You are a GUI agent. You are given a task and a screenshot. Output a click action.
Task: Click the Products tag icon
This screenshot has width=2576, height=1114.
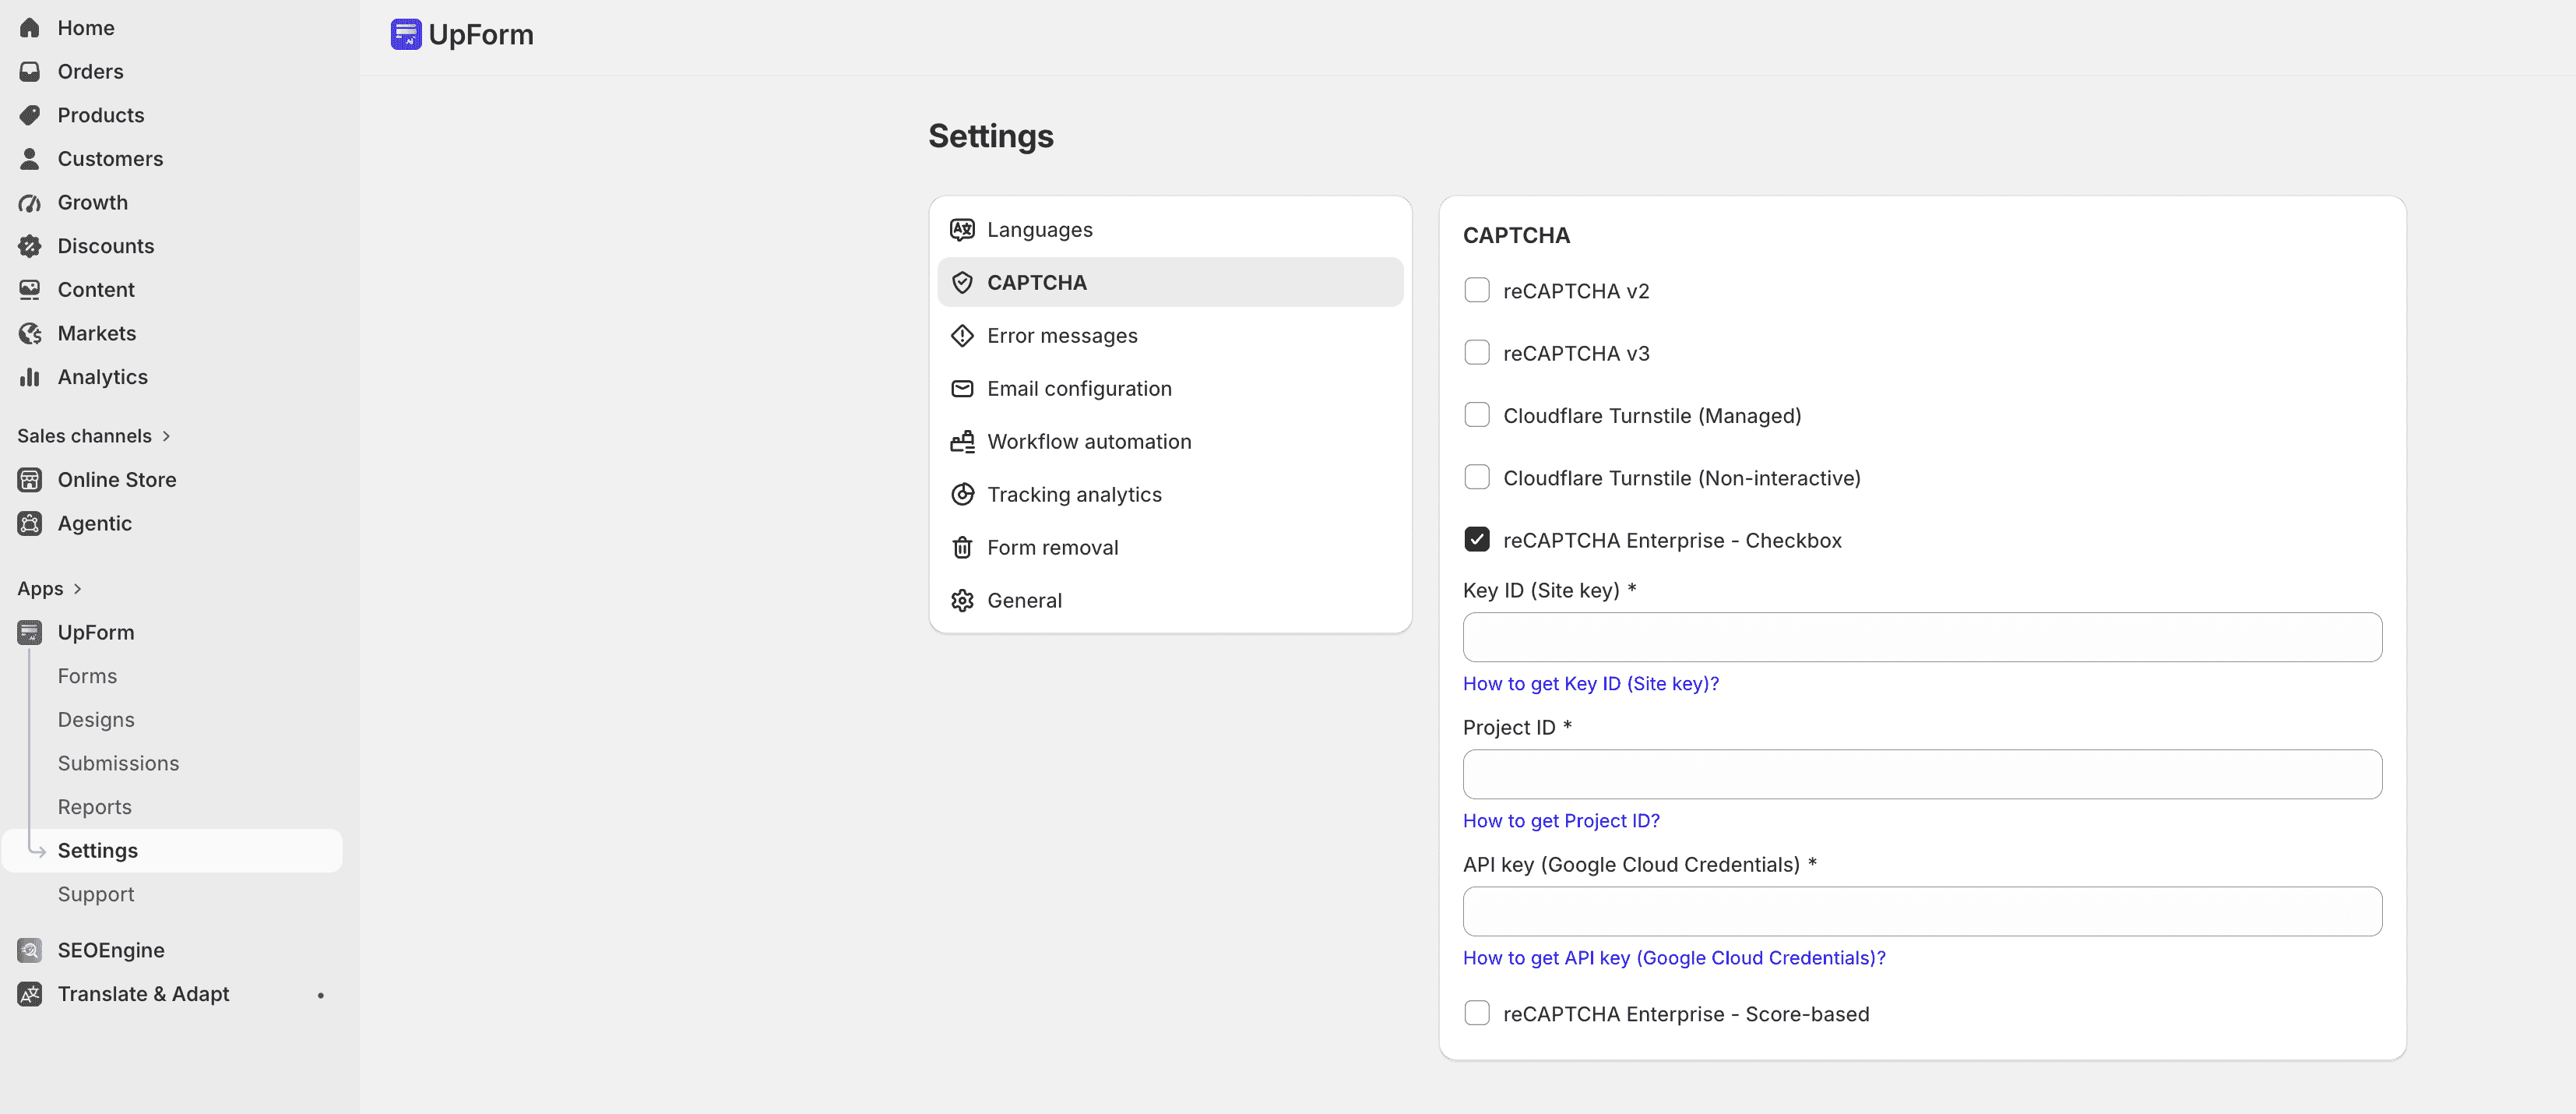pyautogui.click(x=30, y=115)
